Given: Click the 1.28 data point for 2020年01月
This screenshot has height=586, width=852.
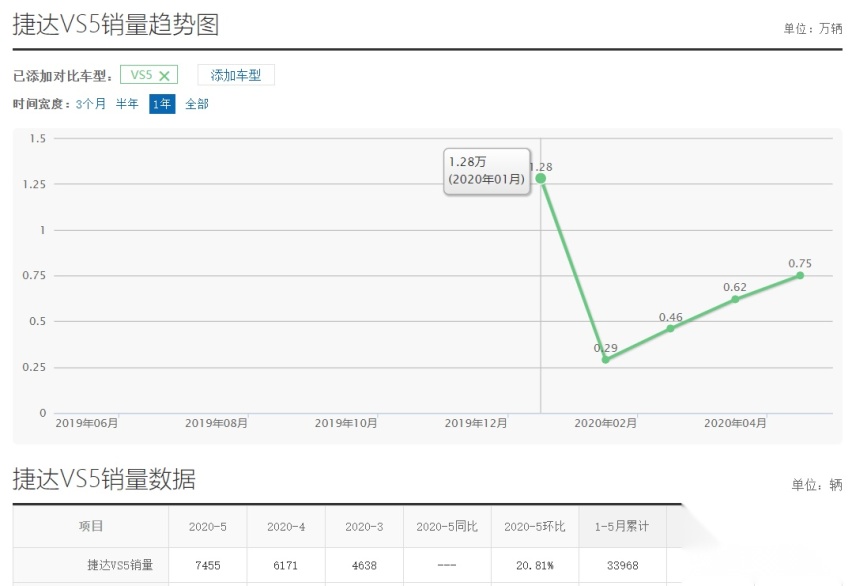Looking at the screenshot, I should (541, 178).
